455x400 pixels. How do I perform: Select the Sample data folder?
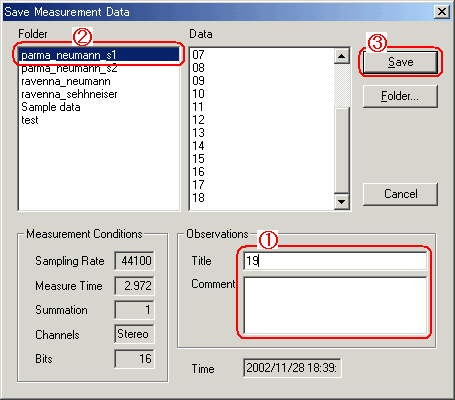click(x=99, y=107)
